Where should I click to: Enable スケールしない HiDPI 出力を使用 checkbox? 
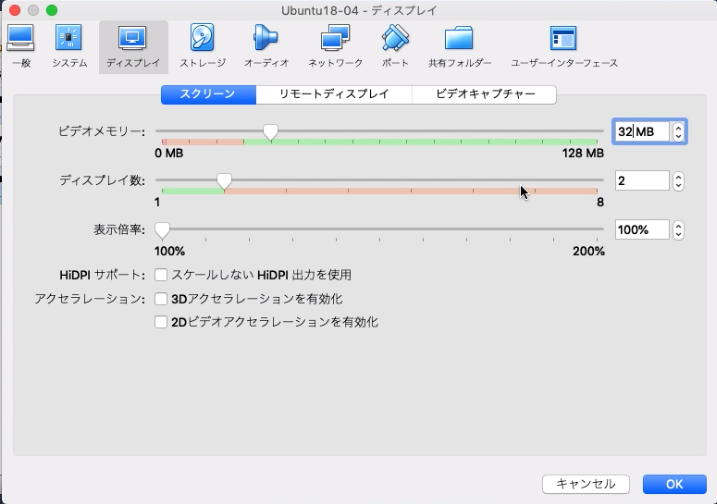click(161, 275)
